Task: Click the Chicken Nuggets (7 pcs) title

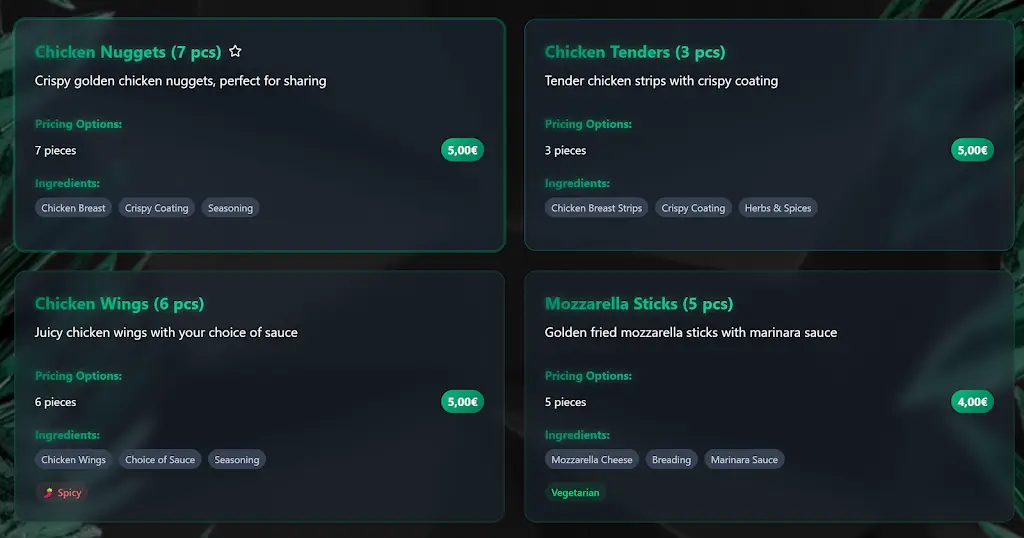Action: click(x=128, y=52)
